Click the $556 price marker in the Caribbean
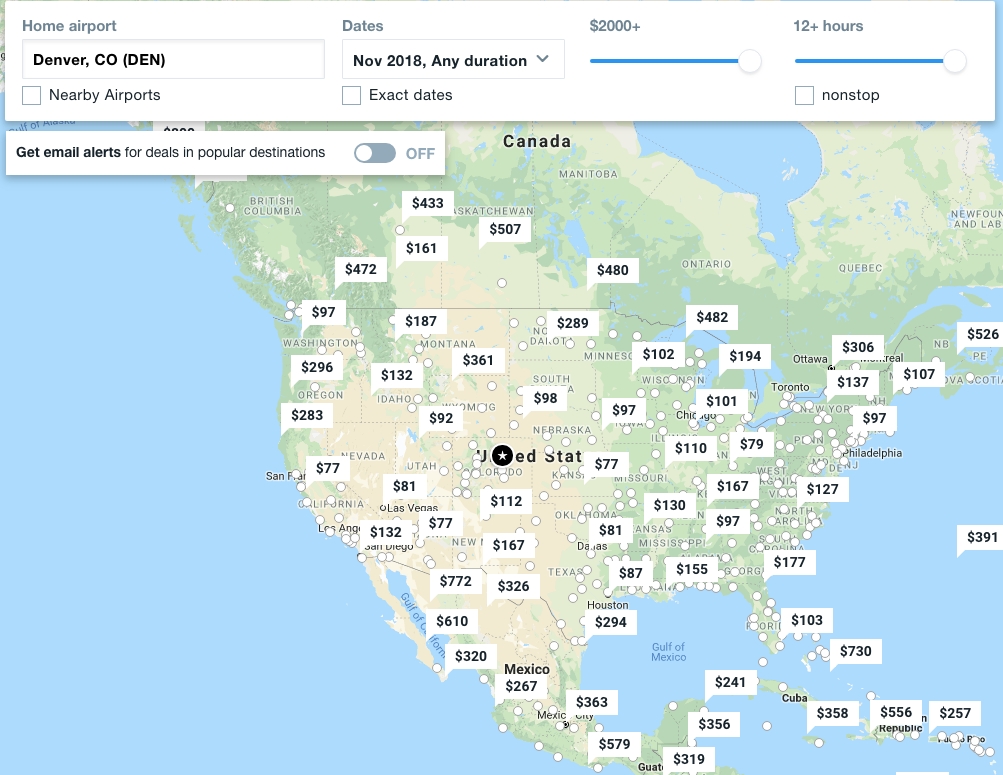Image resolution: width=1003 pixels, height=775 pixels. click(x=895, y=713)
